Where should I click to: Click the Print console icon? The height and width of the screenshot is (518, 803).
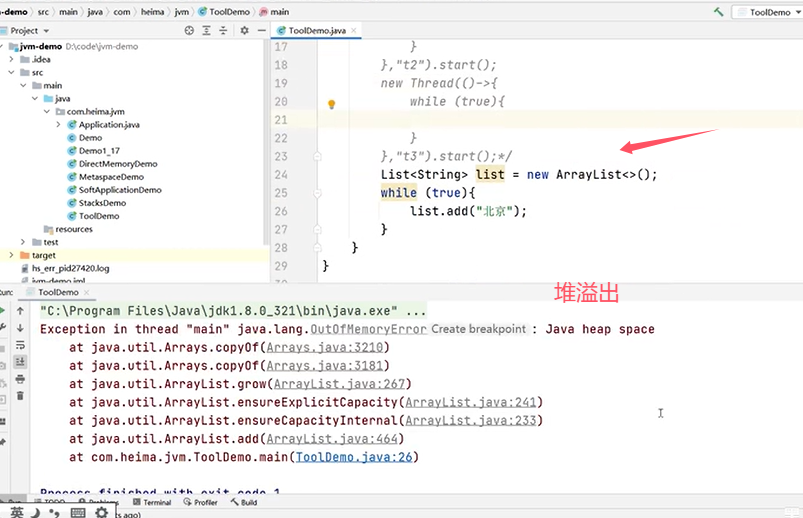(20, 379)
